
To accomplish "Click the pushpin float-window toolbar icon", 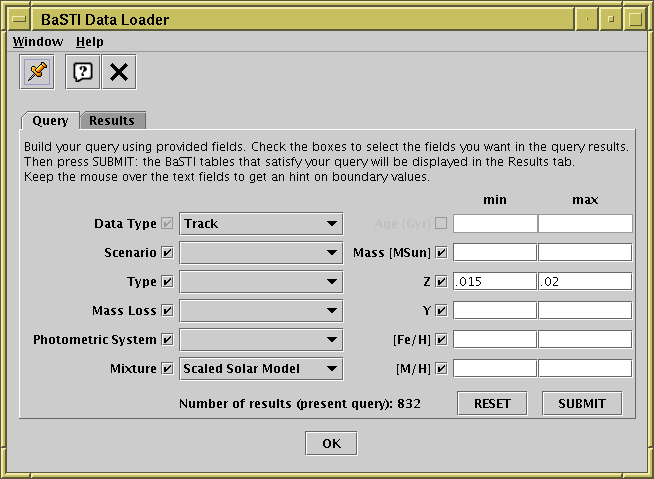I will (37, 72).
